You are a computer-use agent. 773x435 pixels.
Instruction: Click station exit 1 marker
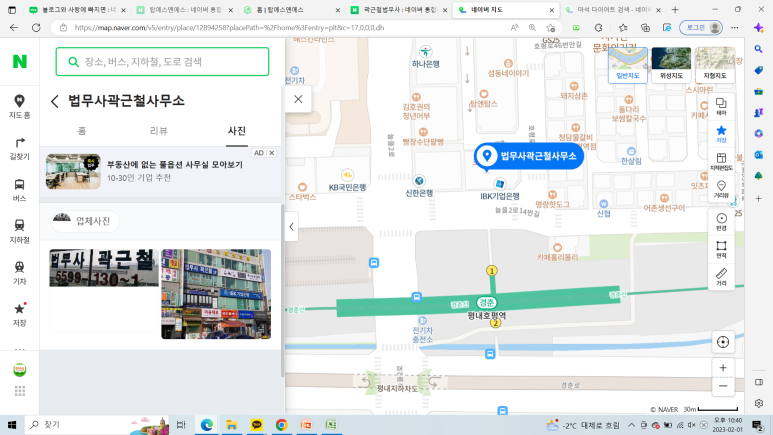pyautogui.click(x=492, y=271)
